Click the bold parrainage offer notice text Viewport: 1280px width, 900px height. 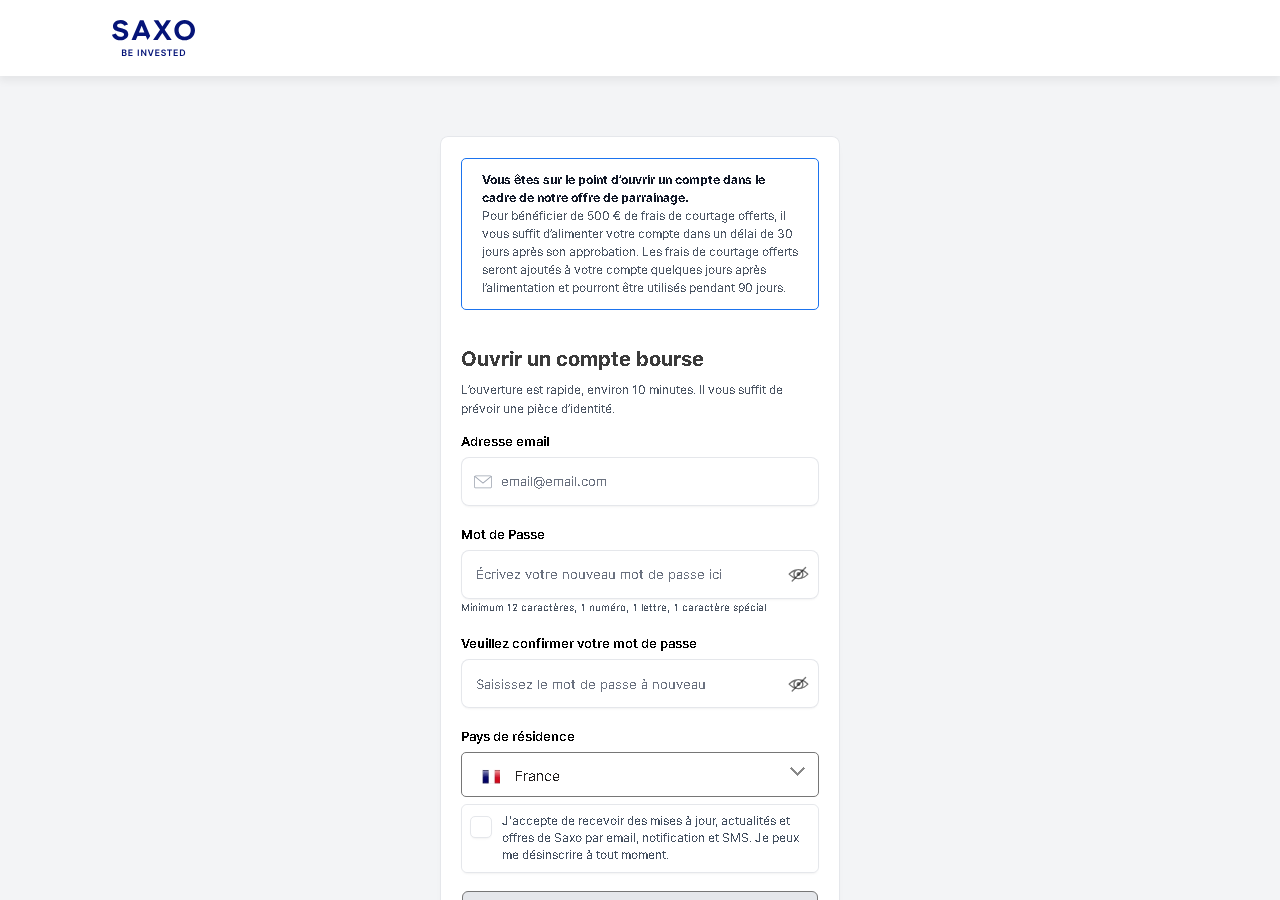click(624, 188)
